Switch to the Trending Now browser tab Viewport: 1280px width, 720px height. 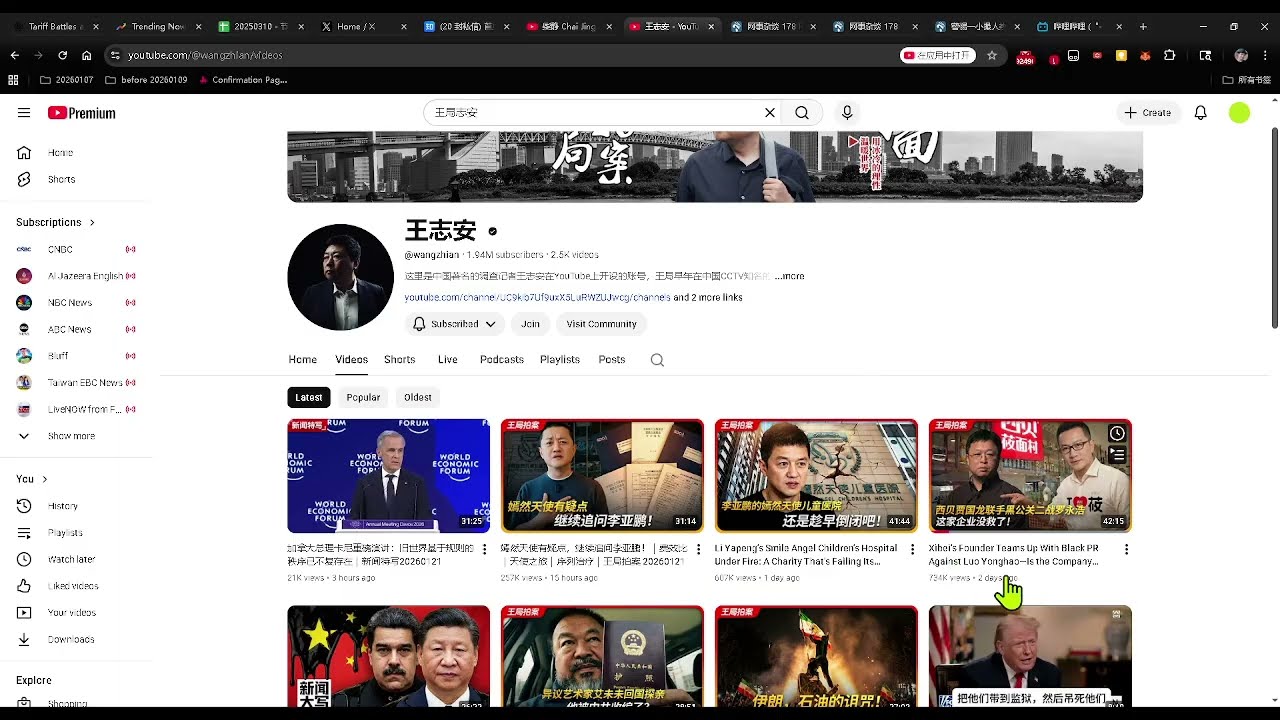coord(156,26)
